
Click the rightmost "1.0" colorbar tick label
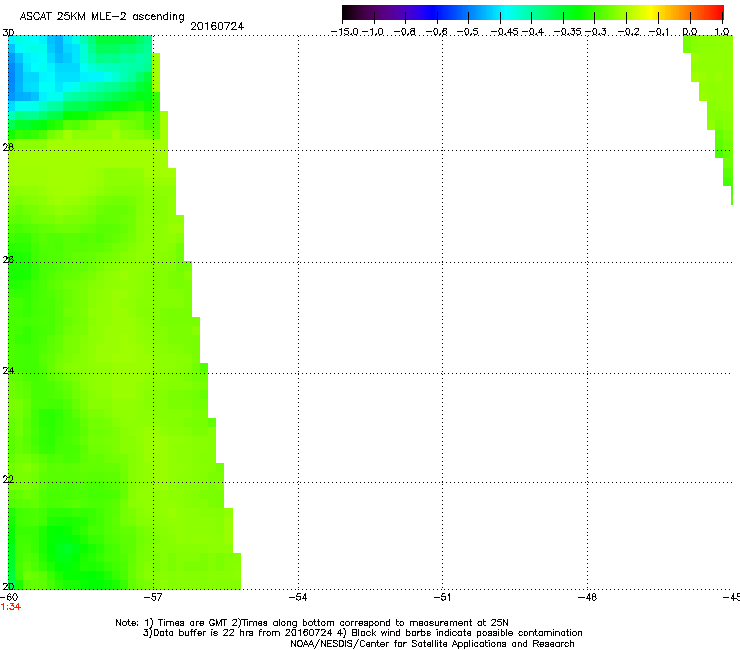[722, 32]
